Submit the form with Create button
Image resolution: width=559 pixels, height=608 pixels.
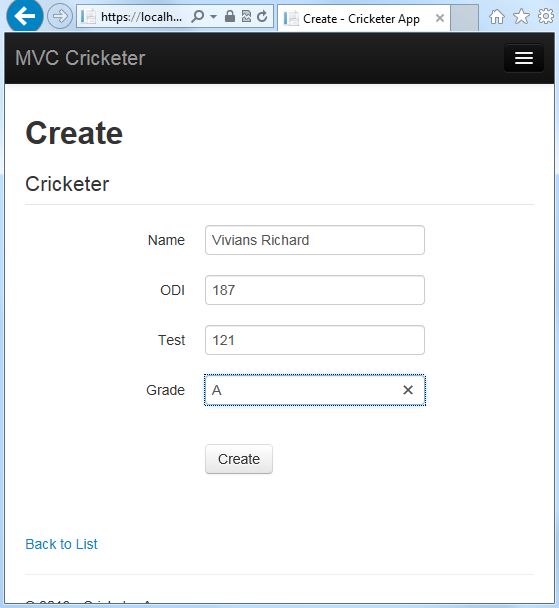(x=239, y=459)
